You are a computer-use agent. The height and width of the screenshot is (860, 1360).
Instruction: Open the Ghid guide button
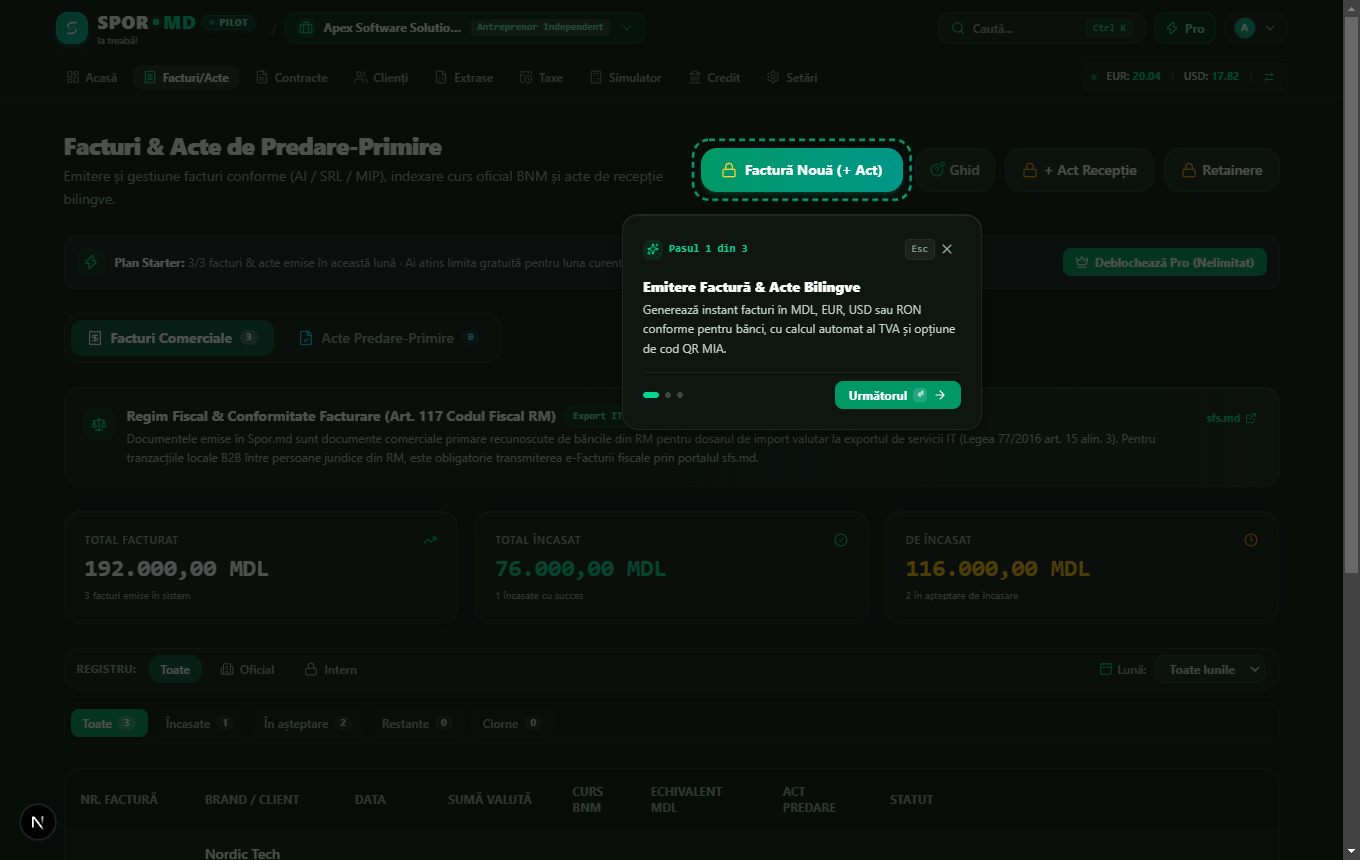pyautogui.click(x=955, y=170)
